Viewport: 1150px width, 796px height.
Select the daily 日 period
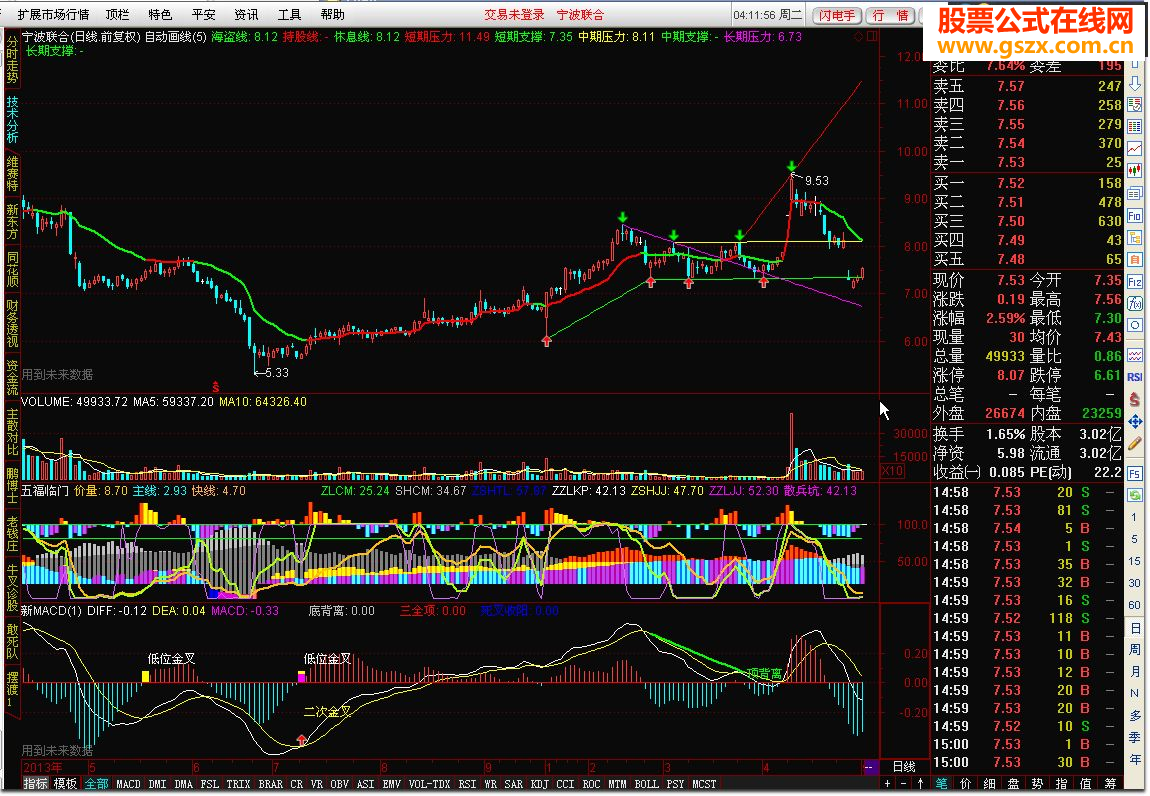click(1135, 628)
